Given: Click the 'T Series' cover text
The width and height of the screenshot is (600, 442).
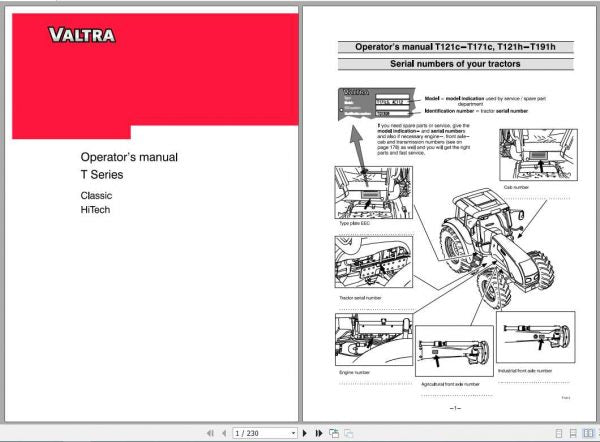Looking at the screenshot, I should [x=102, y=175].
